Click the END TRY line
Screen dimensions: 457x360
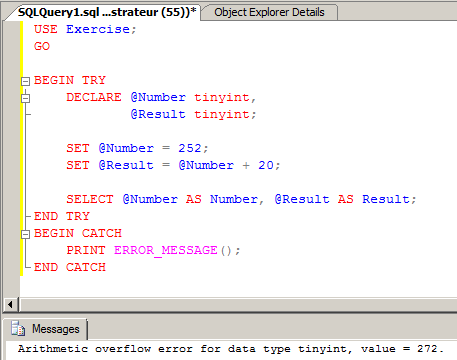point(62,216)
